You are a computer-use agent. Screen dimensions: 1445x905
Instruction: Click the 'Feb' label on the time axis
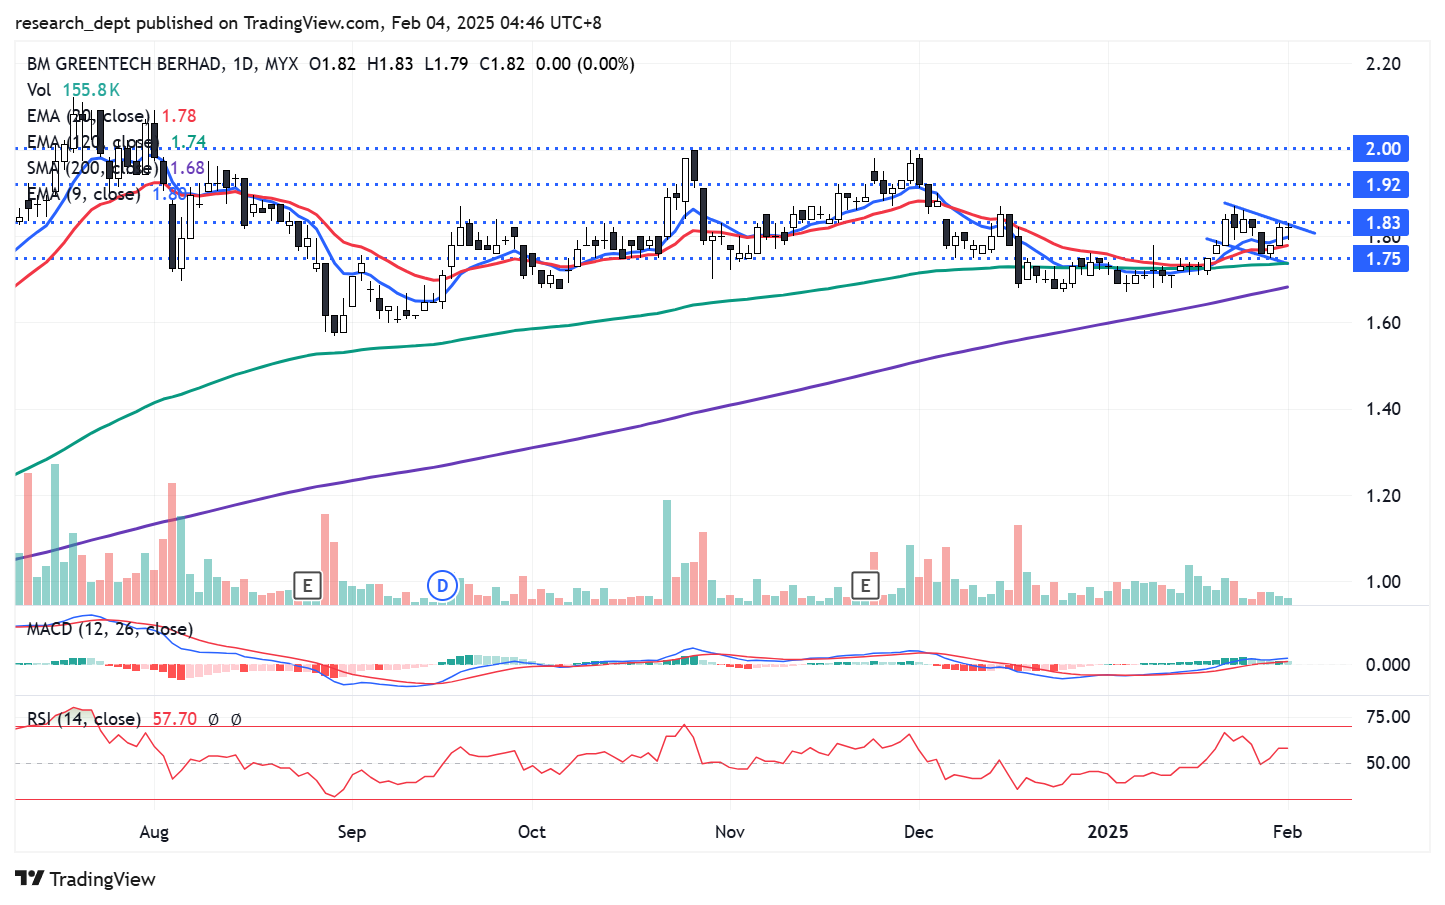point(1287,832)
